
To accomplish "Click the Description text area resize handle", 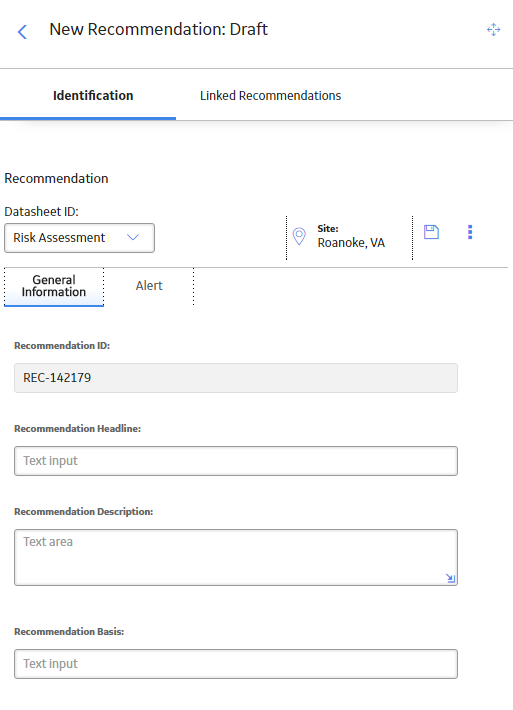I will pyautogui.click(x=450, y=578).
